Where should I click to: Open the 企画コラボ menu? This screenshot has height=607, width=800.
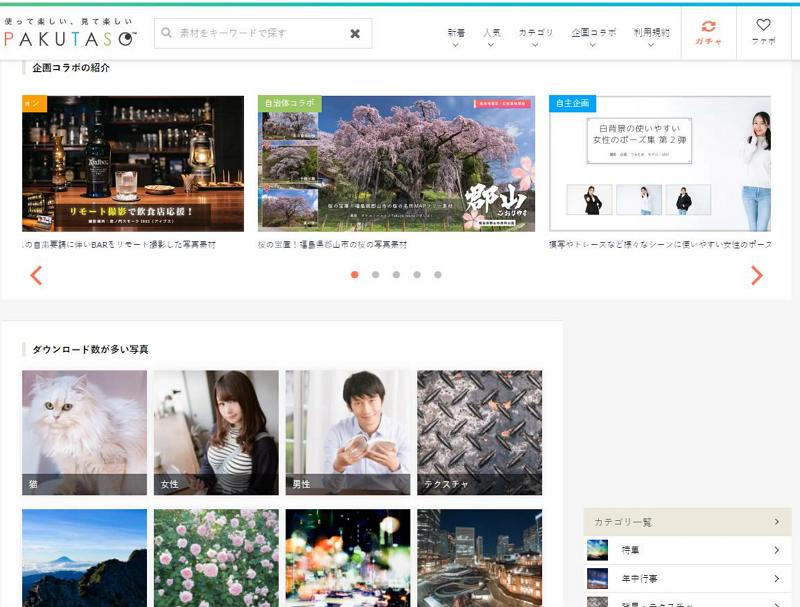pyautogui.click(x=593, y=33)
